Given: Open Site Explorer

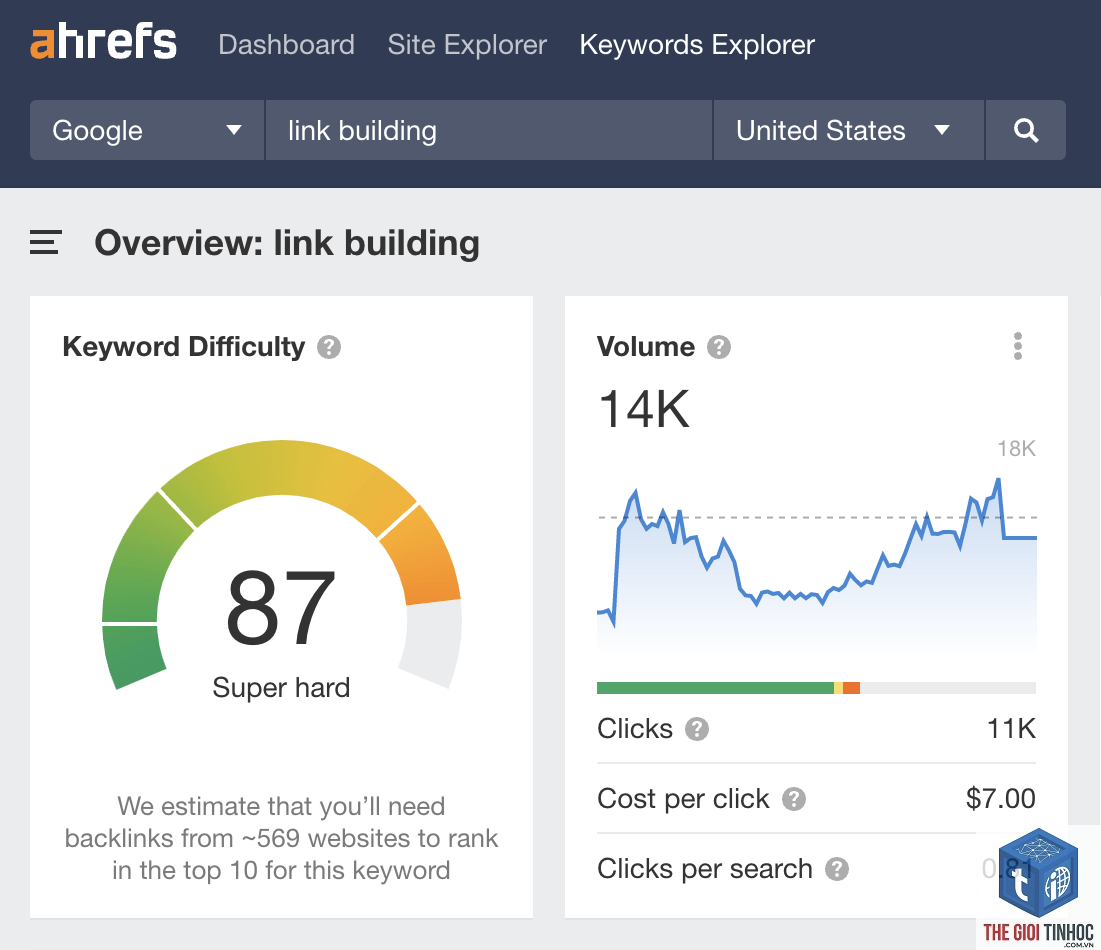Looking at the screenshot, I should click(467, 45).
